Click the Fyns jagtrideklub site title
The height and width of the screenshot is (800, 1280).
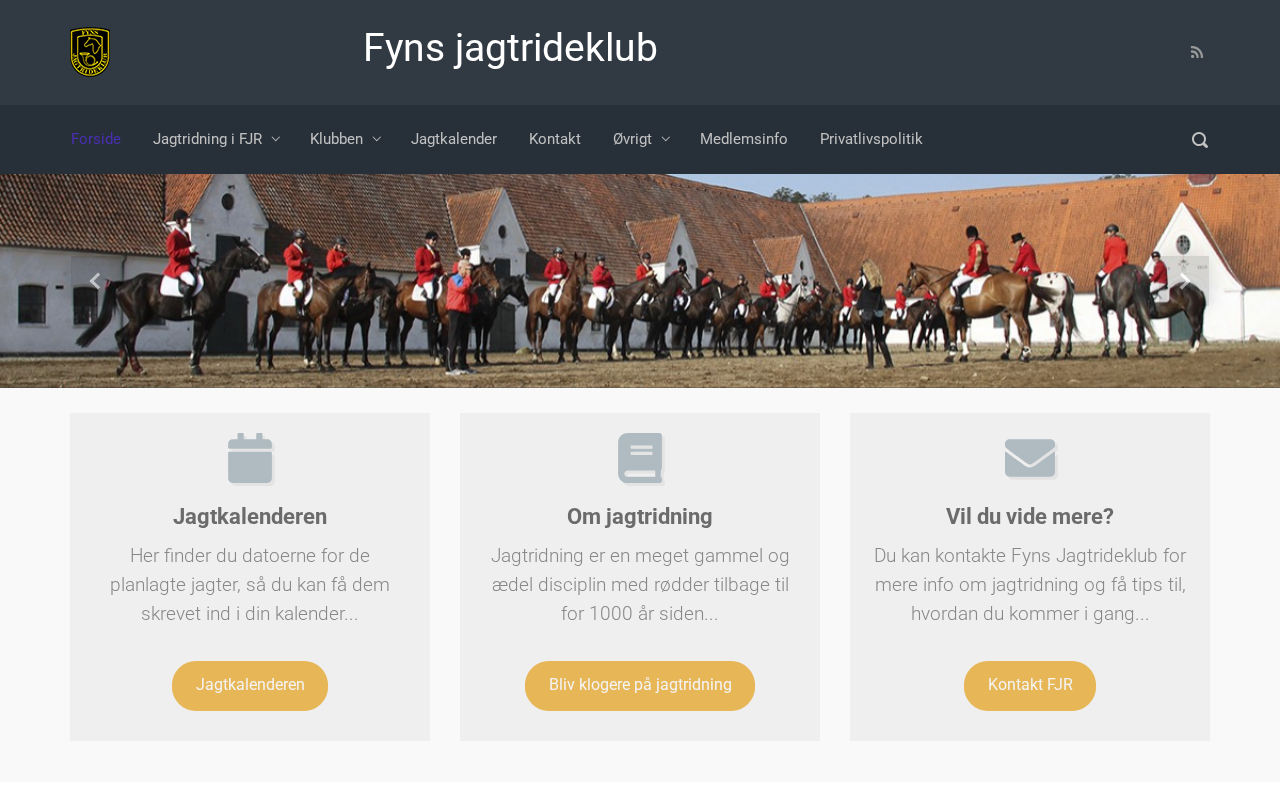coord(510,48)
